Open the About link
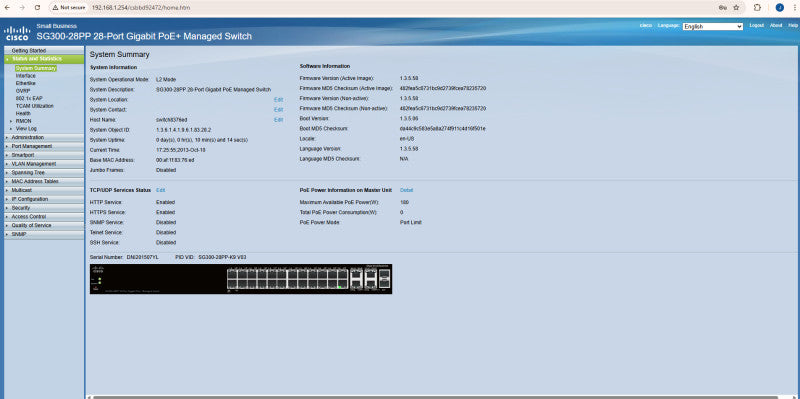The height and width of the screenshot is (399, 800). 776,25
